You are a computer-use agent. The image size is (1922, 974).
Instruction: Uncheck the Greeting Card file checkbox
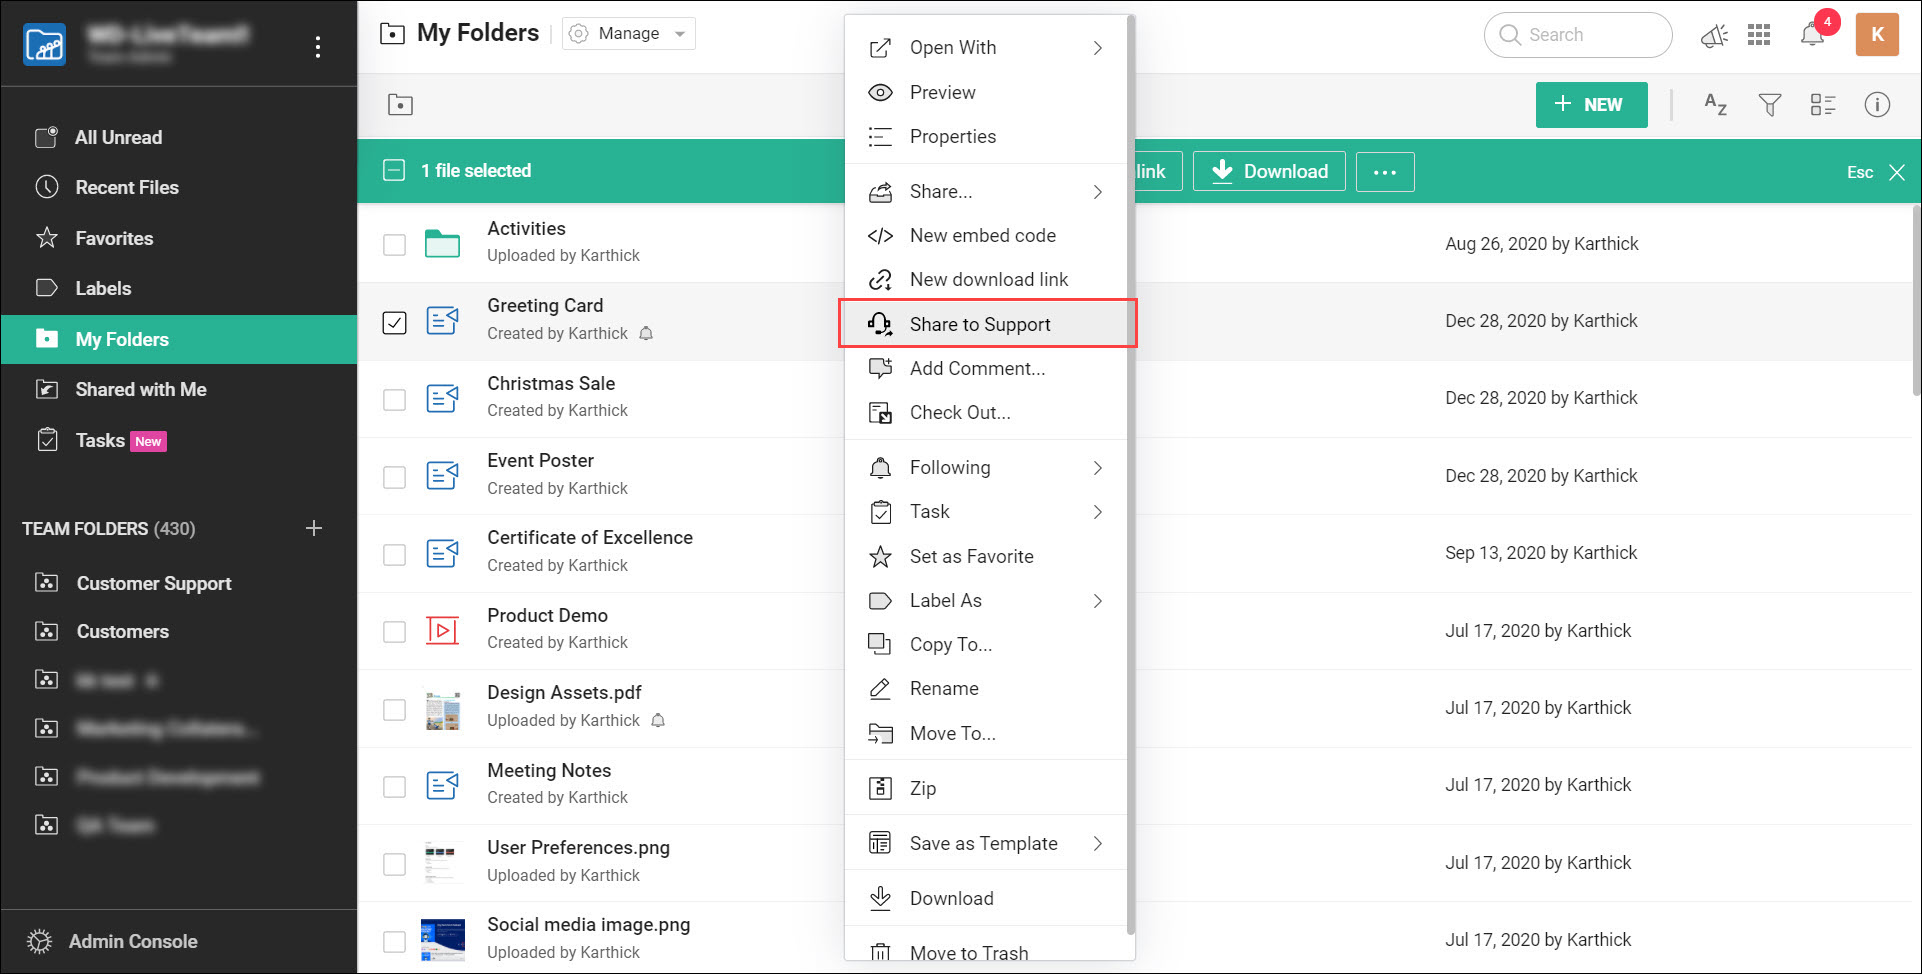click(x=394, y=322)
